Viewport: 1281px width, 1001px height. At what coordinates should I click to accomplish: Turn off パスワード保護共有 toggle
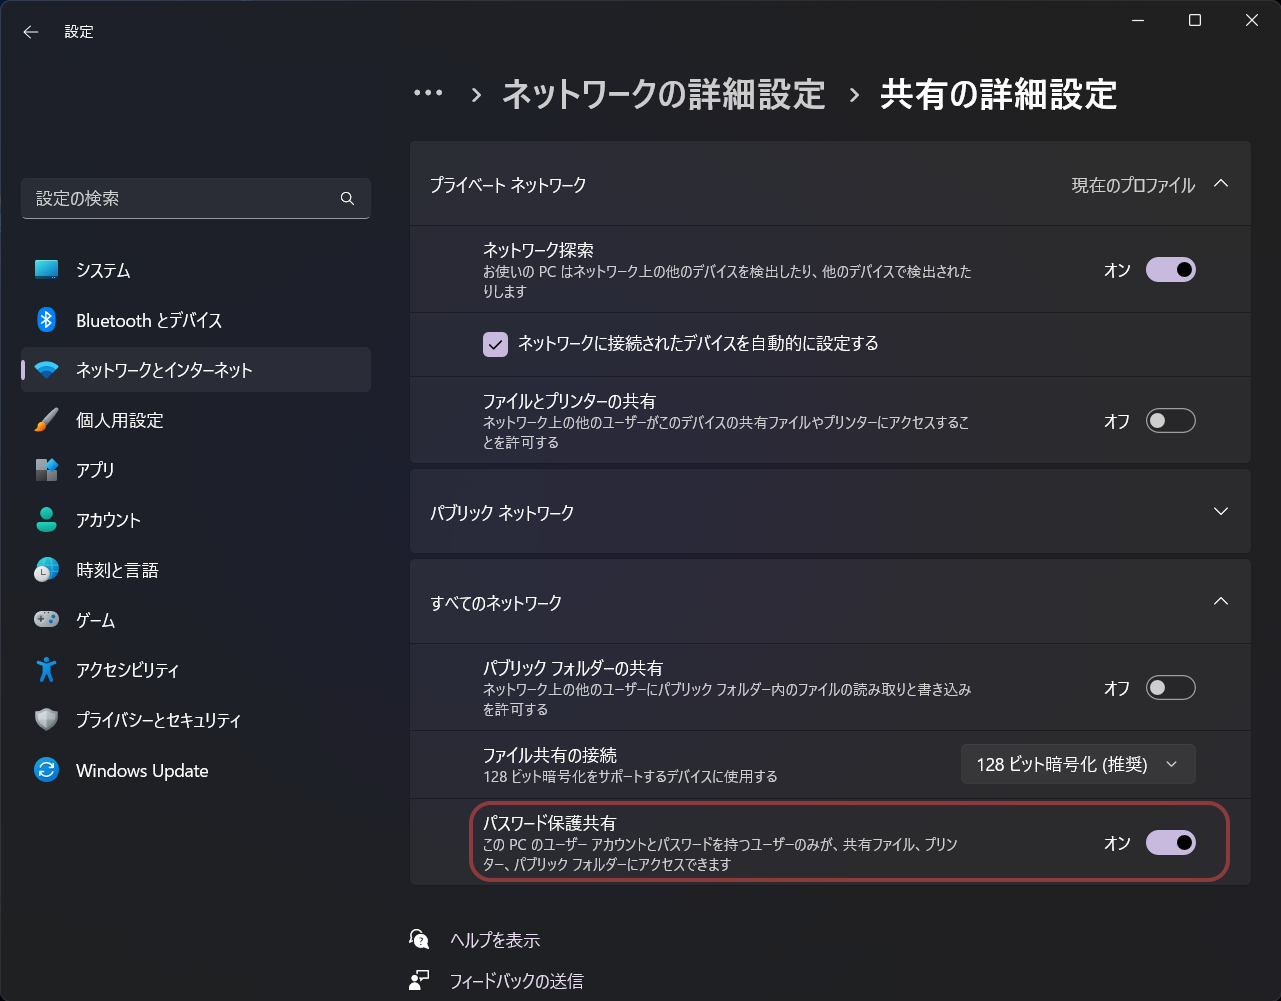[x=1170, y=843]
